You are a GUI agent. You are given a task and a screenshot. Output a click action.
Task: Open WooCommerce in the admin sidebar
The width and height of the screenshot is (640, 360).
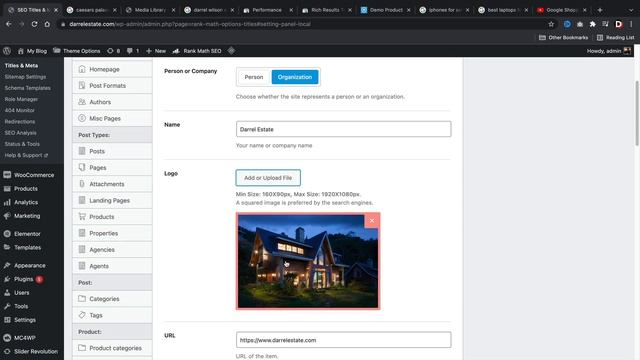pos(32,175)
